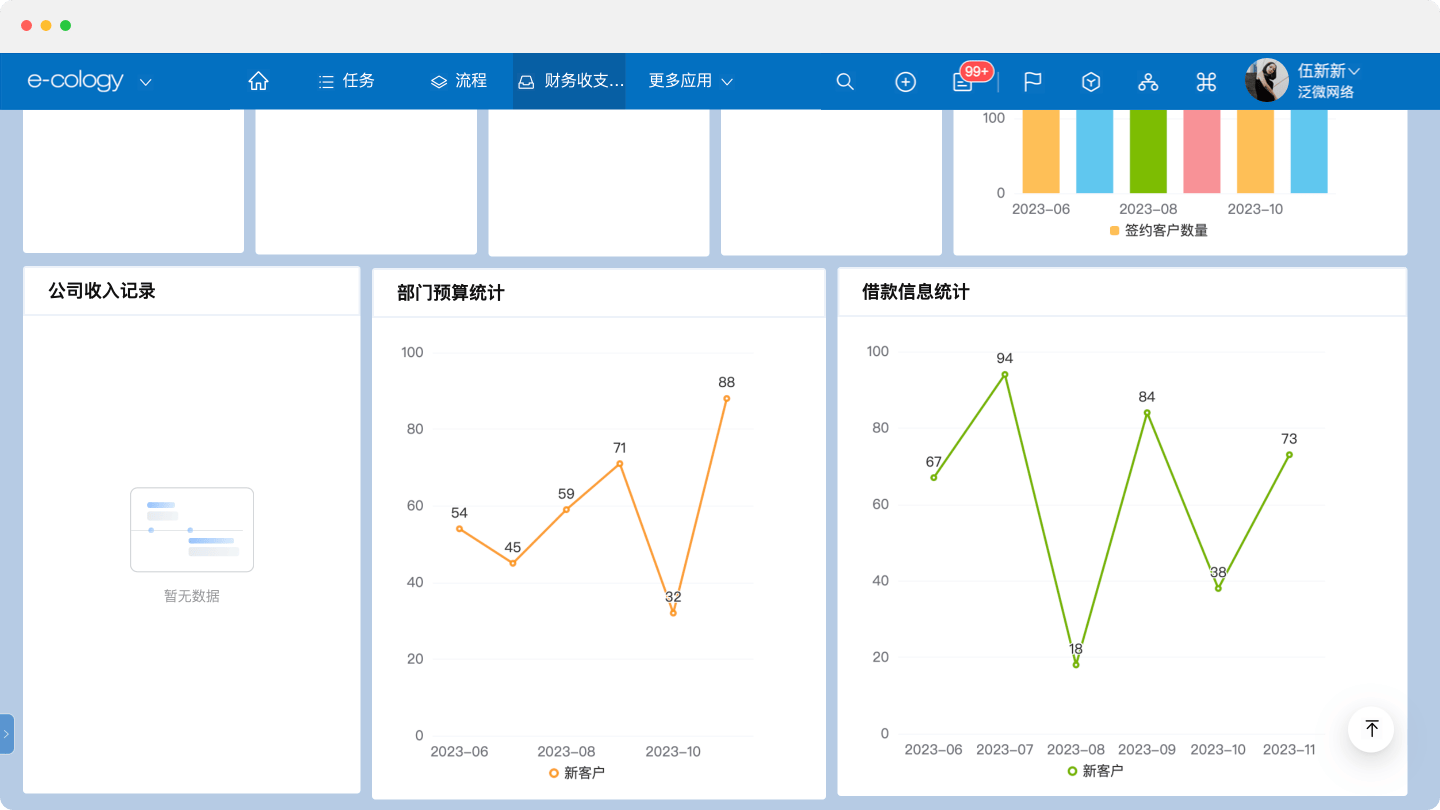Click the data point labeled 88

pyautogui.click(x=727, y=399)
